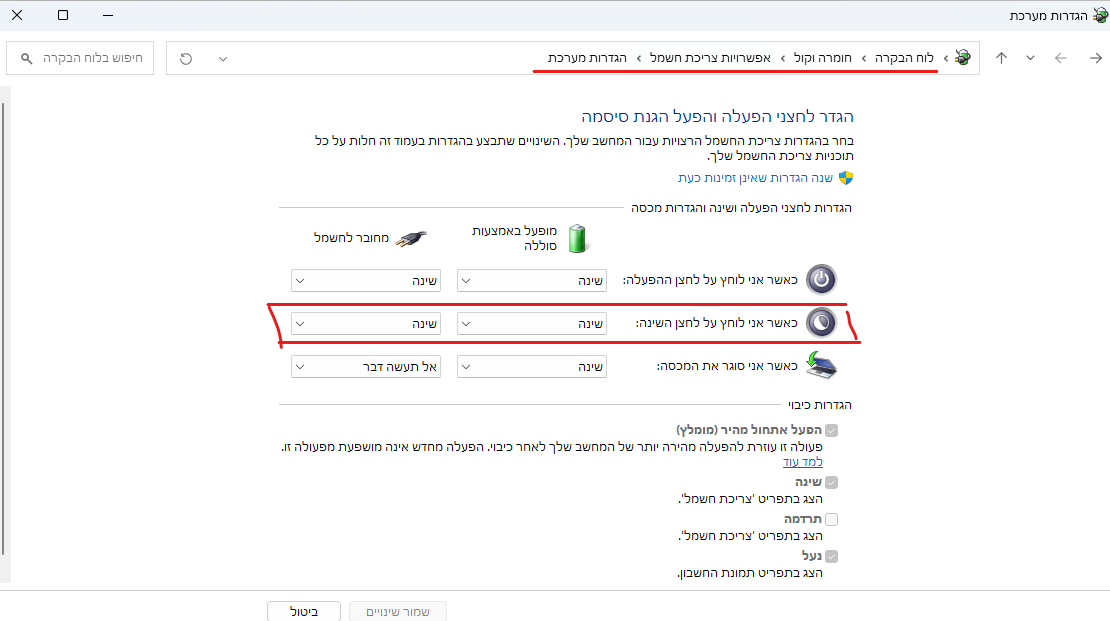Open power button plugged-in dropdown
Image resolution: width=1110 pixels, height=621 pixels.
pos(366,280)
